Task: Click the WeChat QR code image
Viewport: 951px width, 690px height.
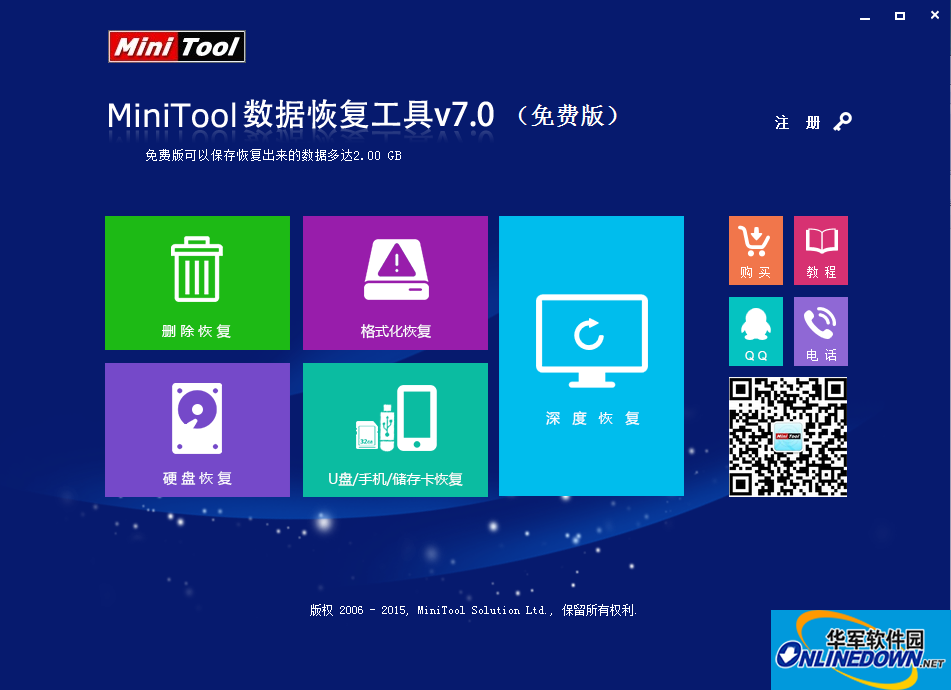Action: point(787,437)
